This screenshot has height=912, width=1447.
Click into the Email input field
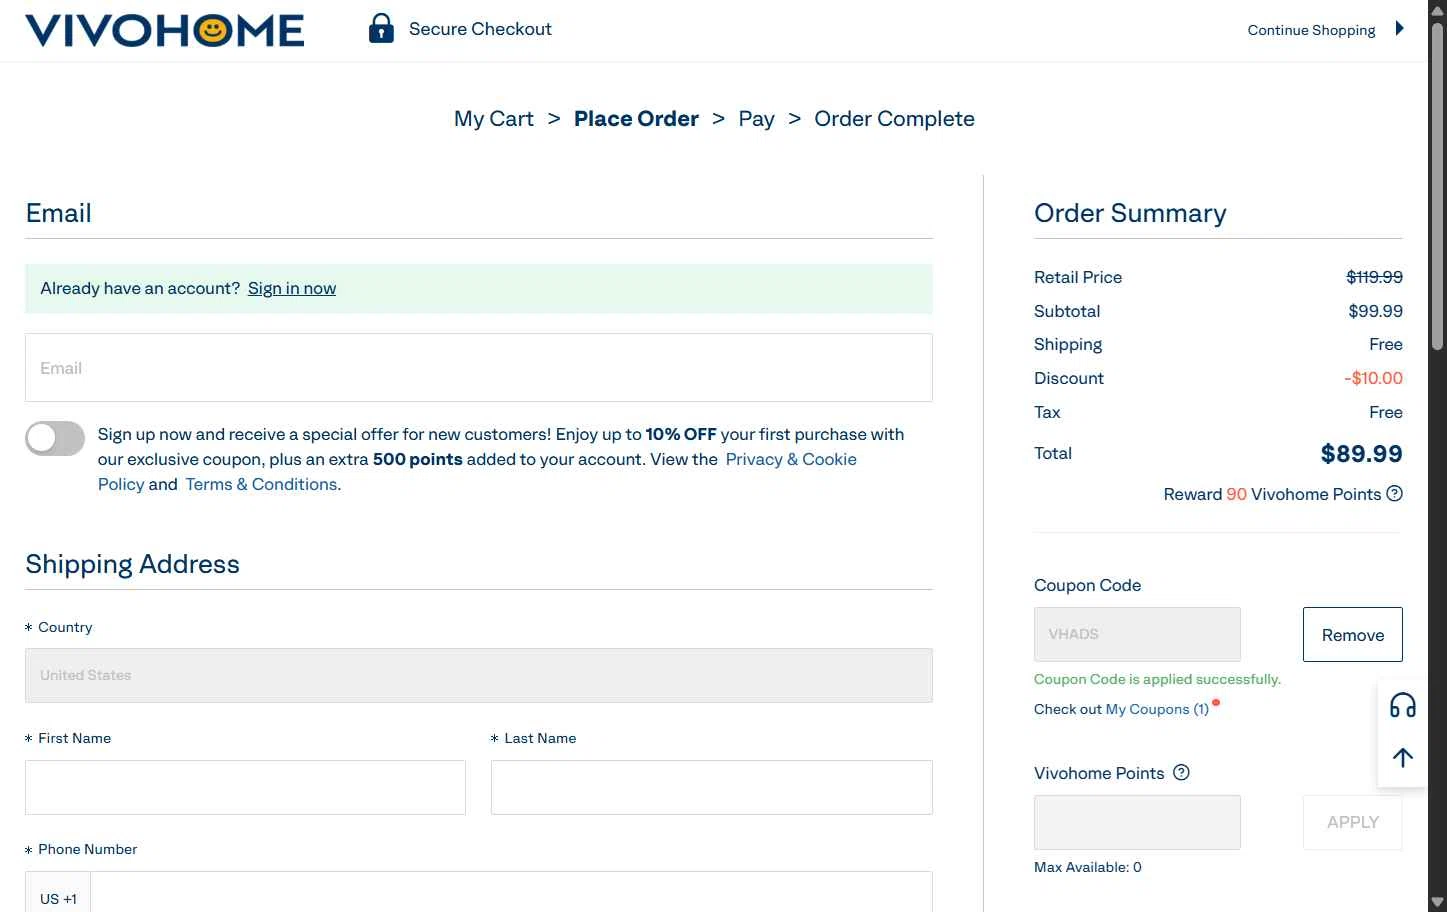click(479, 368)
